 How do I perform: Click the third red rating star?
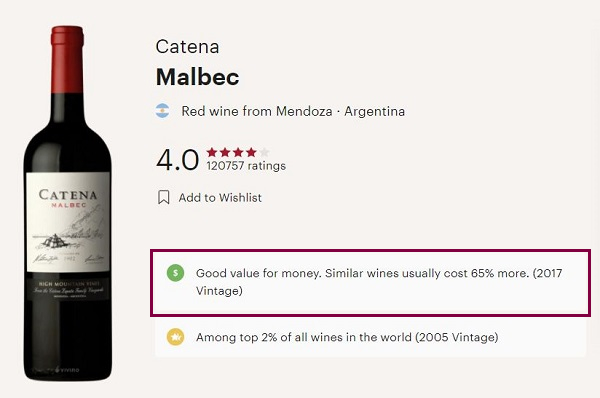point(238,152)
